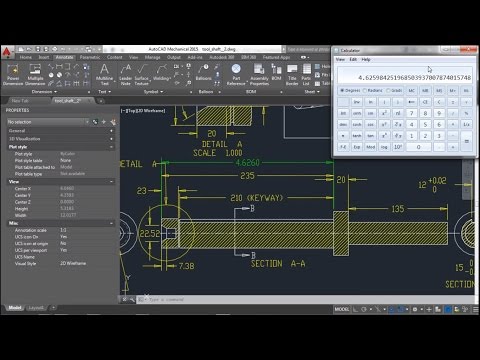The width and height of the screenshot is (480, 360).
Task: Select the Multiple Dimension tool
Action: coord(35,75)
